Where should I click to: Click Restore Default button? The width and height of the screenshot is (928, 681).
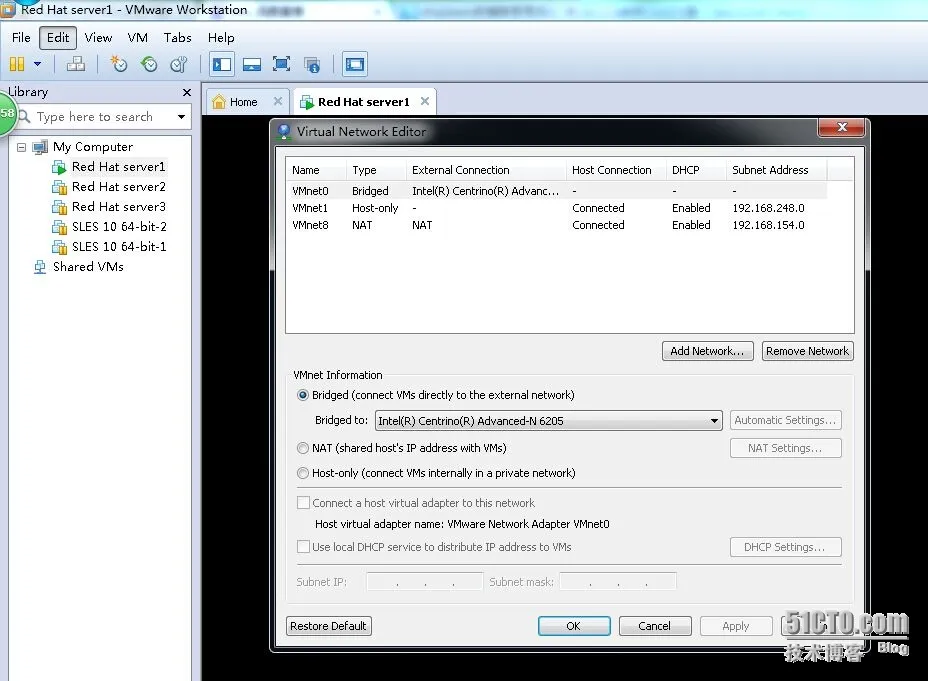(328, 626)
